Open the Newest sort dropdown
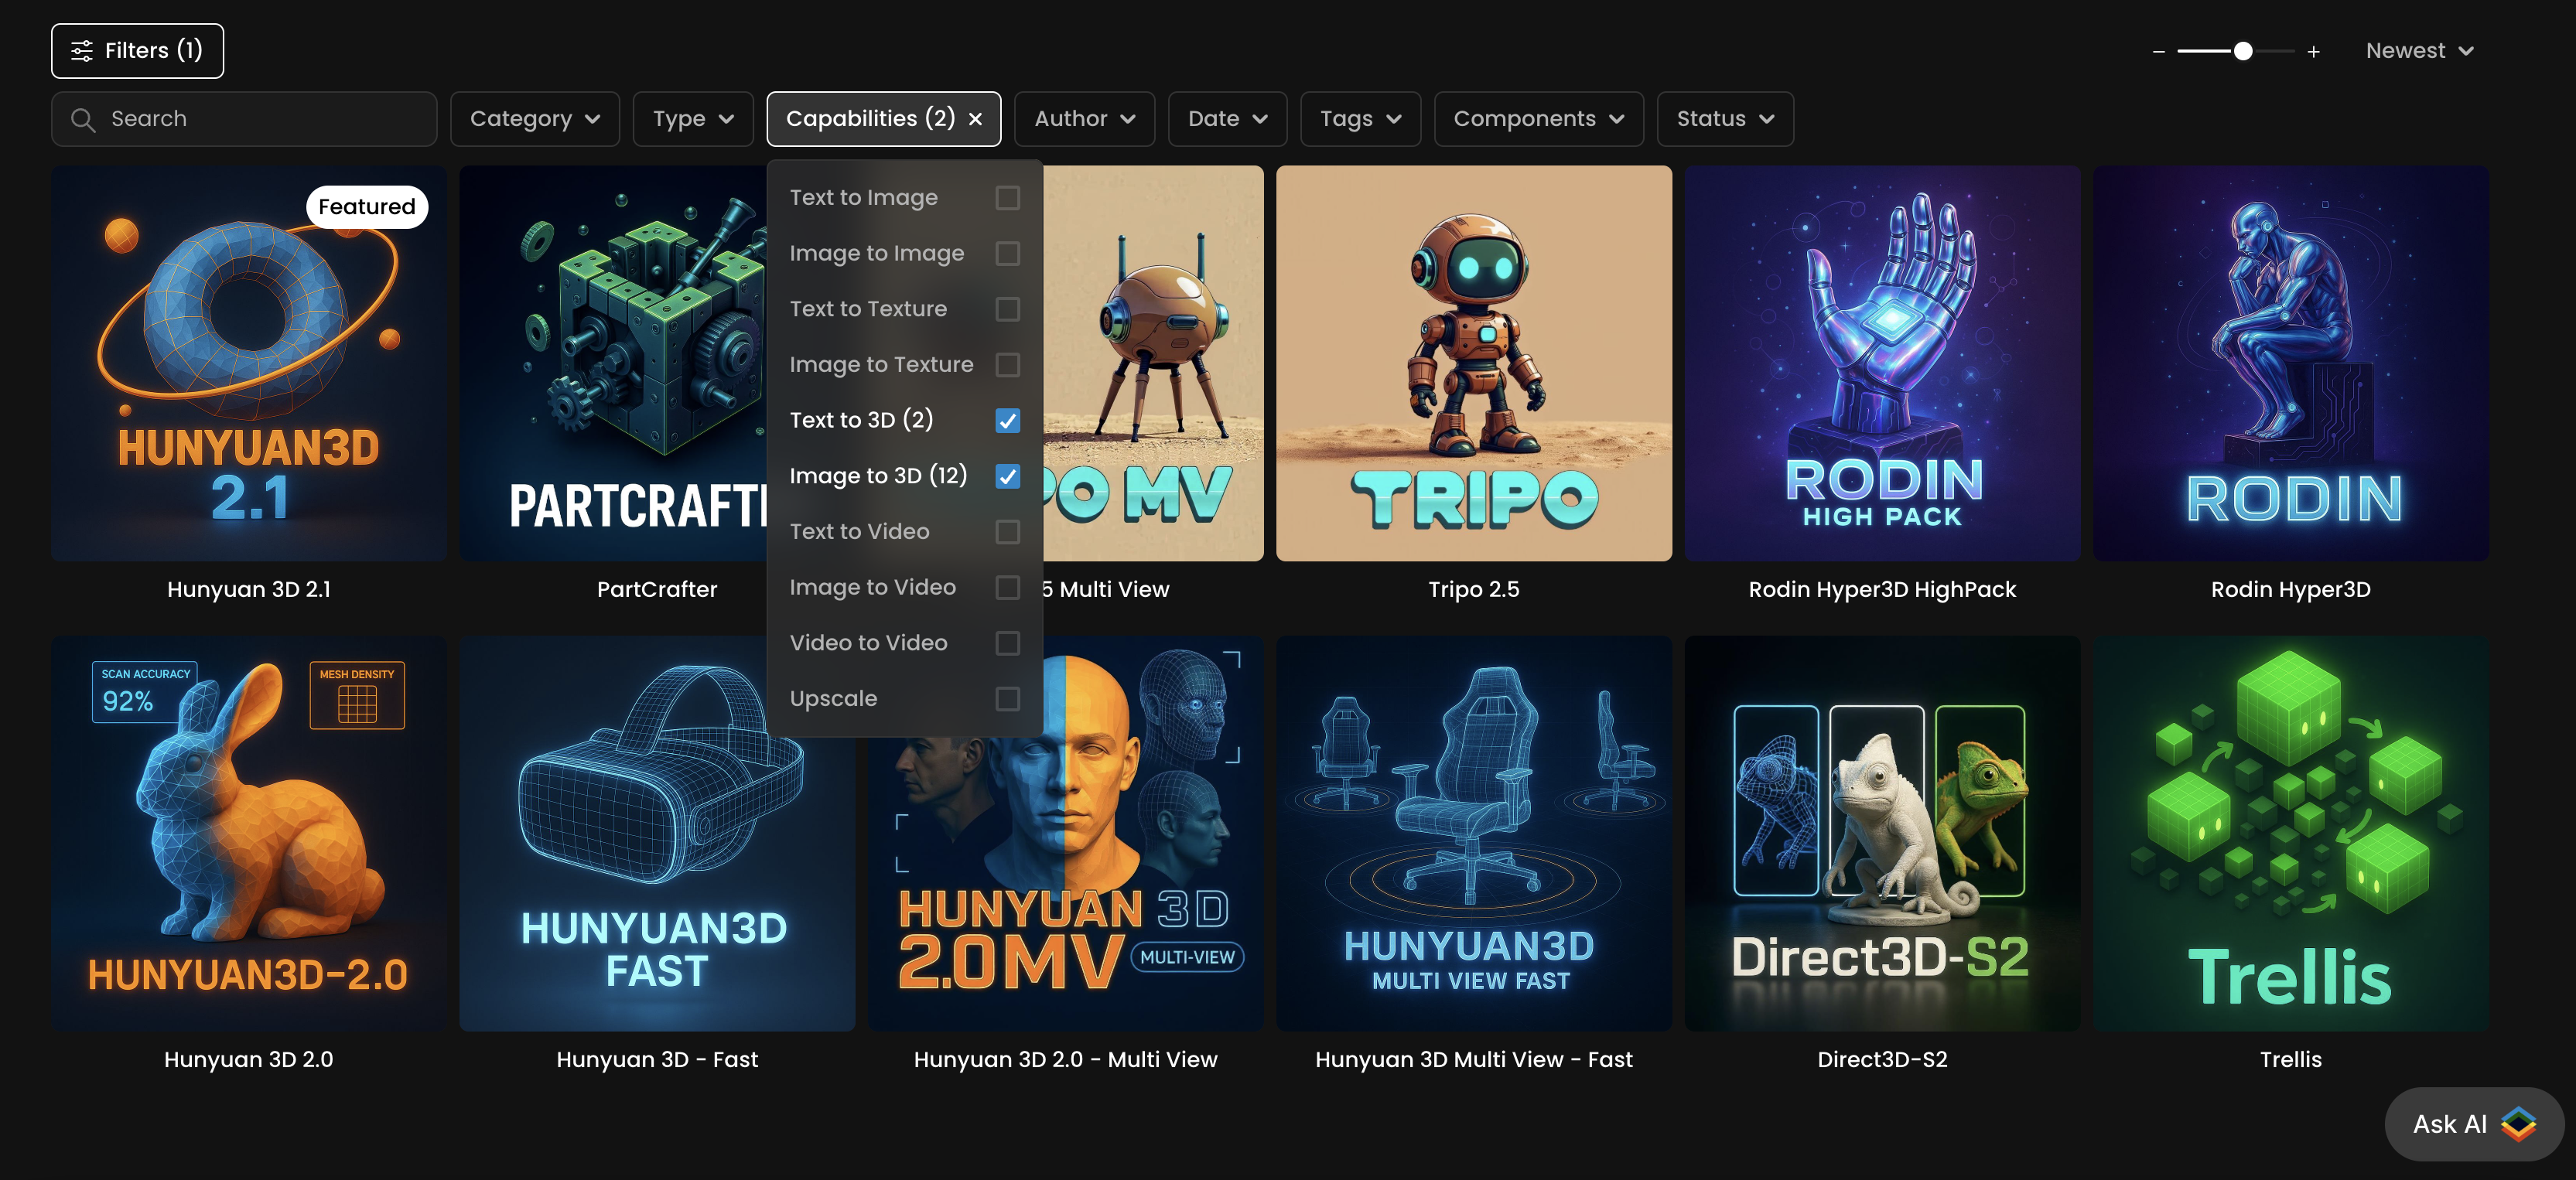The height and width of the screenshot is (1180, 2576). coord(2419,51)
